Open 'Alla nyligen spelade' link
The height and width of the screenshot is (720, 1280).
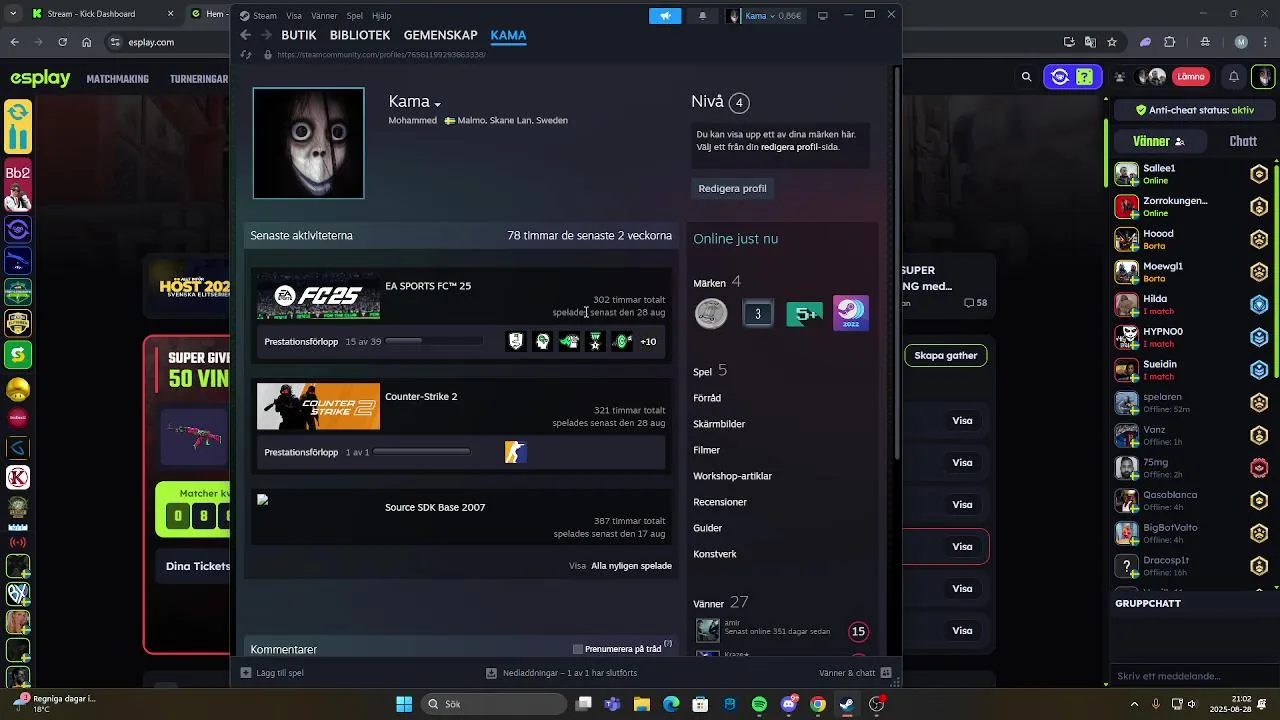pos(631,566)
